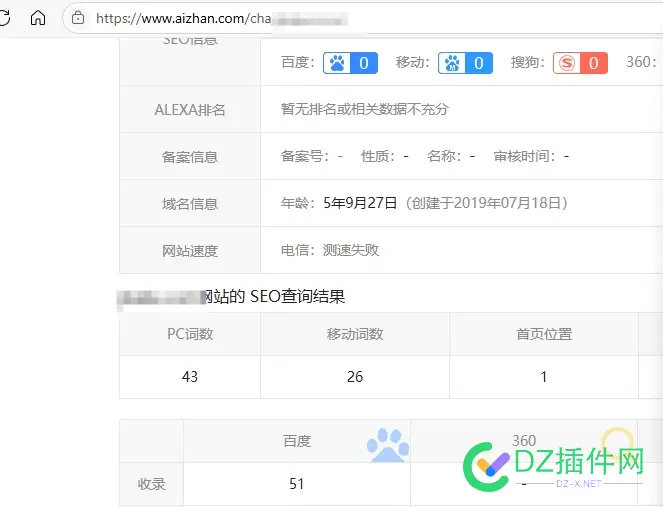
Task: Click the 审核时间 dash value
Action: click(566, 157)
